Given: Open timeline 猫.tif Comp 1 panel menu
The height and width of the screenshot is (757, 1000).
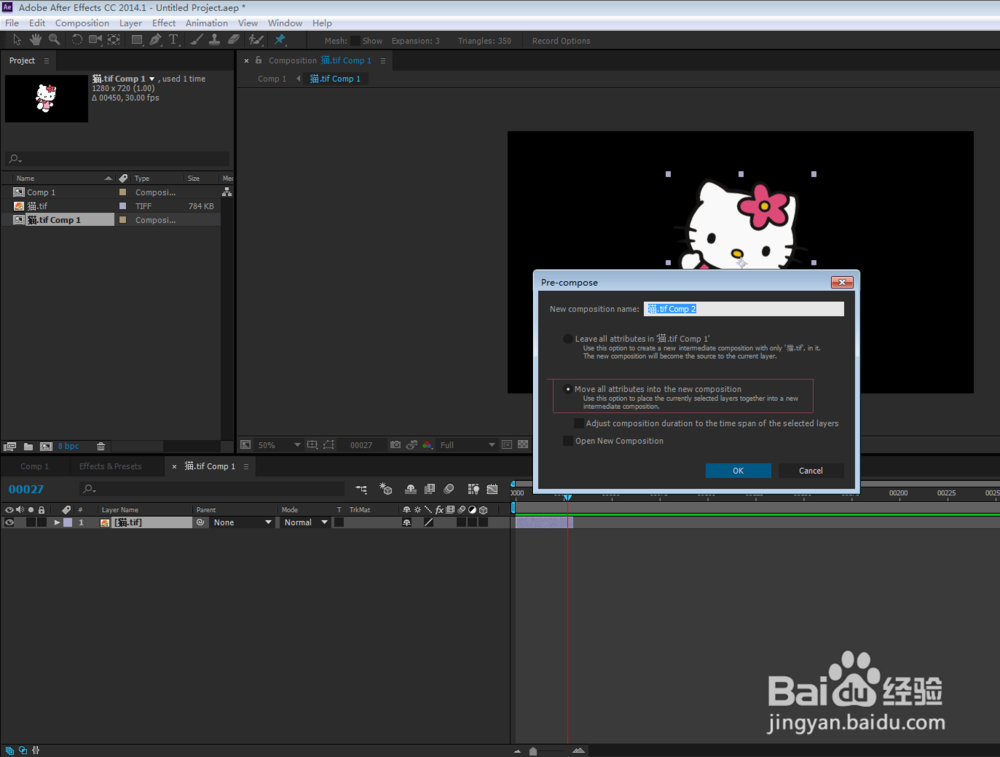Looking at the screenshot, I should click(246, 466).
